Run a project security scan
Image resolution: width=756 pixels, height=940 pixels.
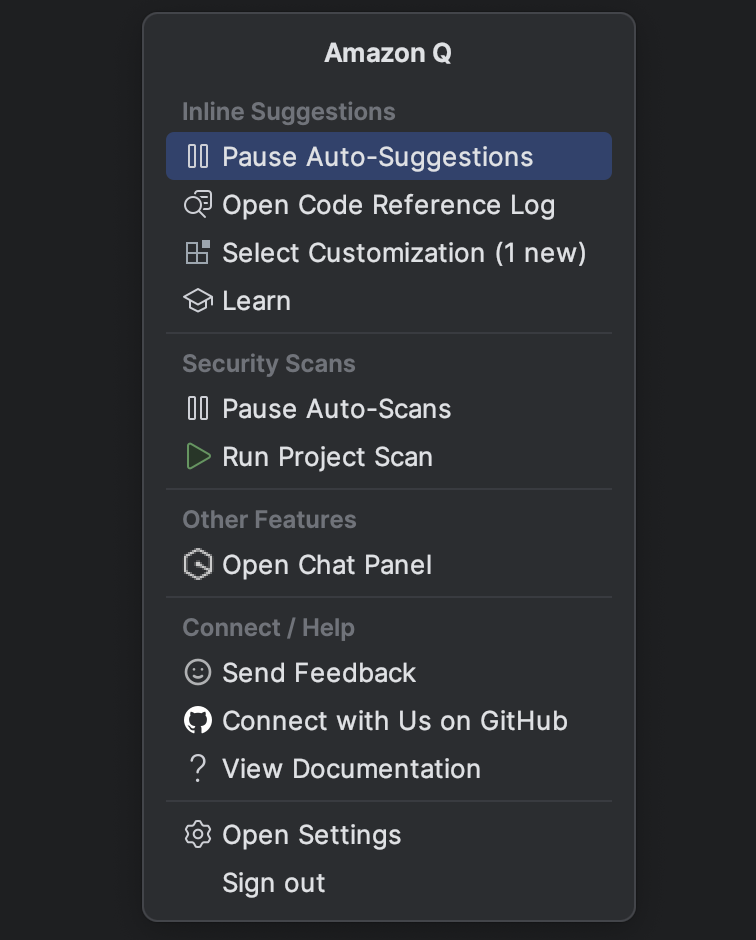(x=328, y=456)
